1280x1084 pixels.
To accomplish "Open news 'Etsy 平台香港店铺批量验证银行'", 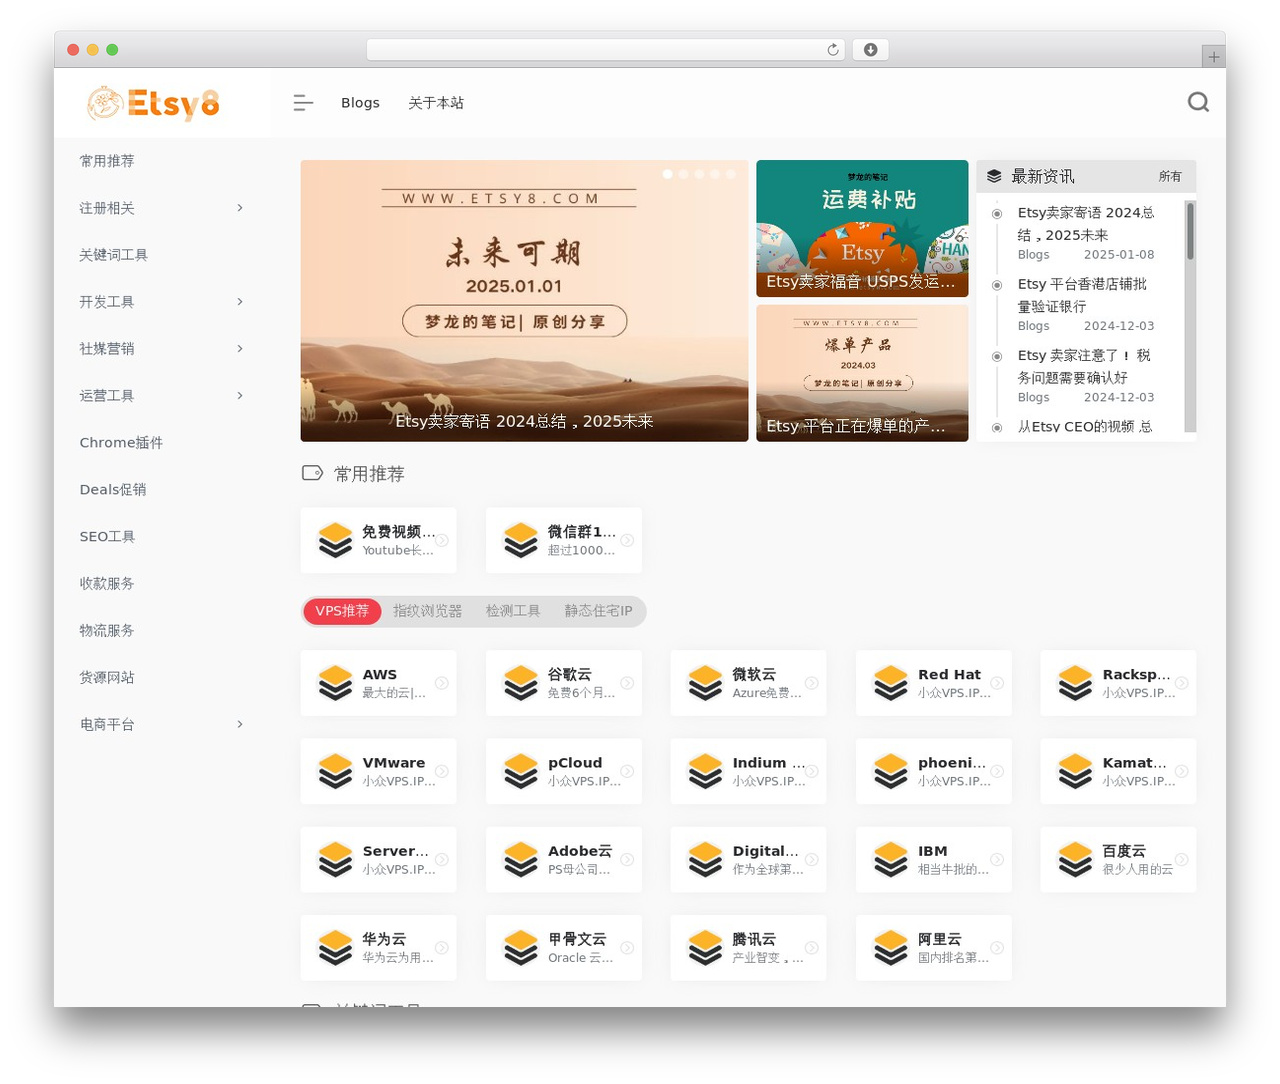I will click(x=1082, y=295).
